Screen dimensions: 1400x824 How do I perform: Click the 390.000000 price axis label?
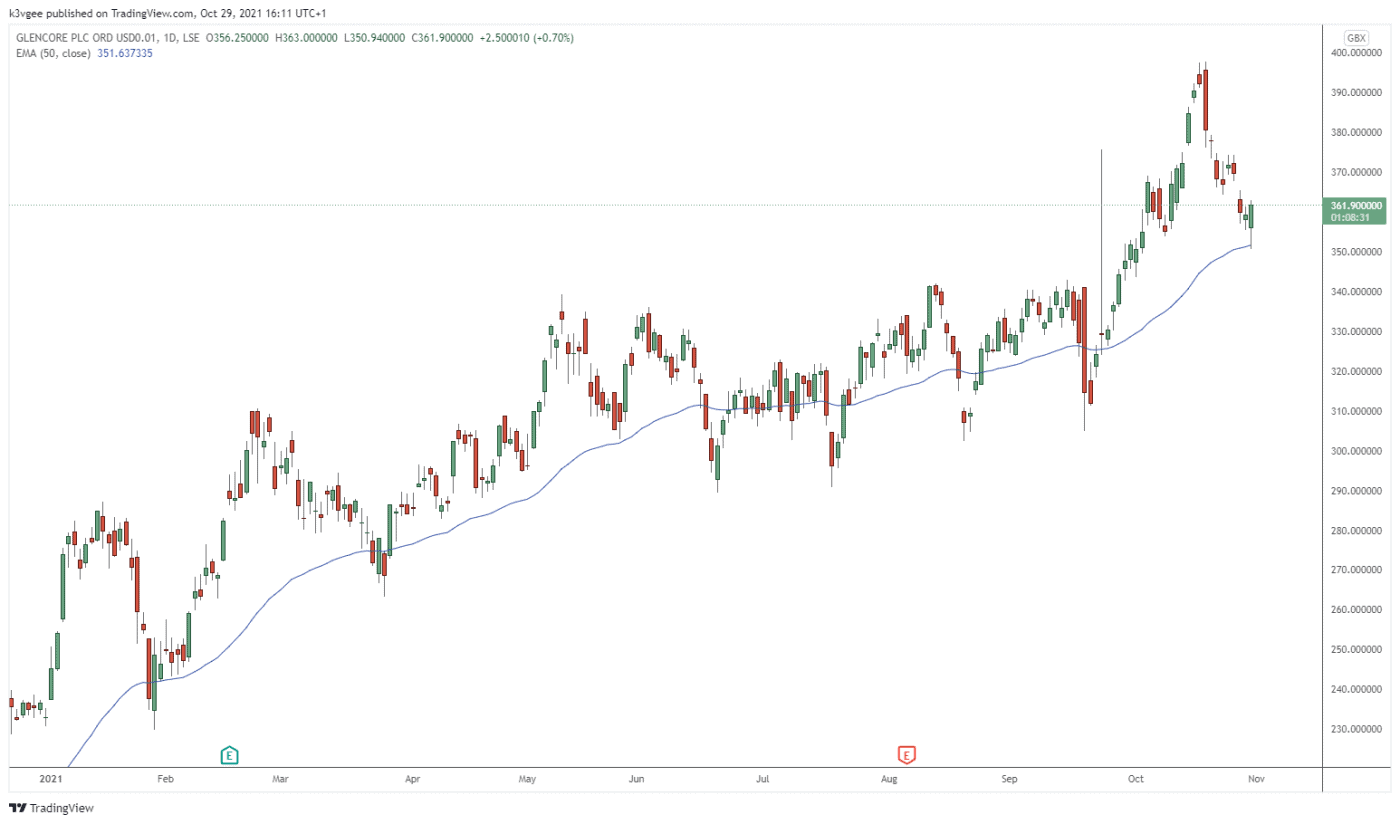[x=1356, y=92]
